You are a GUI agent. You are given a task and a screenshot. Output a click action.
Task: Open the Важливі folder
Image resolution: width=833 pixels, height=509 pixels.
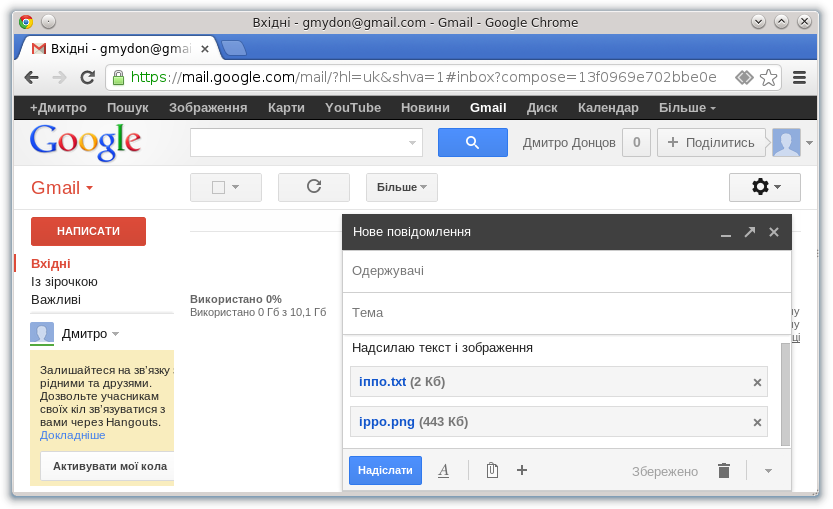click(x=56, y=300)
